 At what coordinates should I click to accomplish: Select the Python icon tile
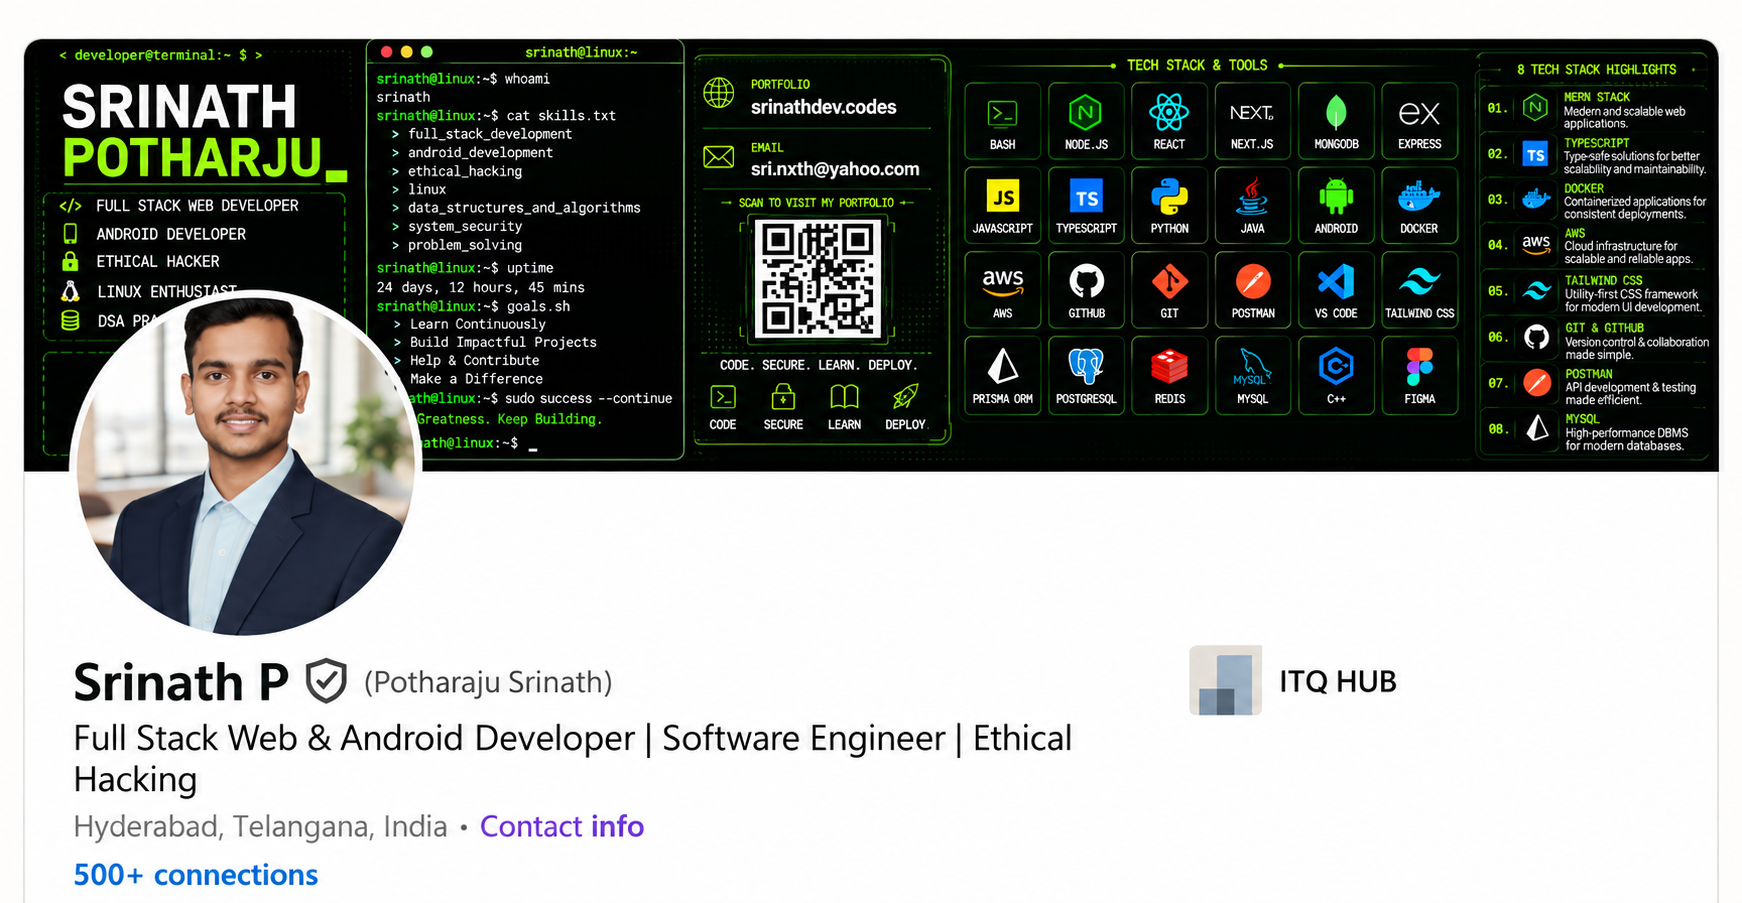pyautogui.click(x=1169, y=205)
